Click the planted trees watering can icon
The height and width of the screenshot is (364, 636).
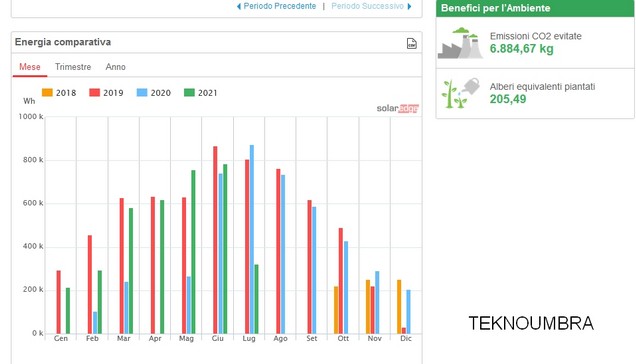(460, 93)
